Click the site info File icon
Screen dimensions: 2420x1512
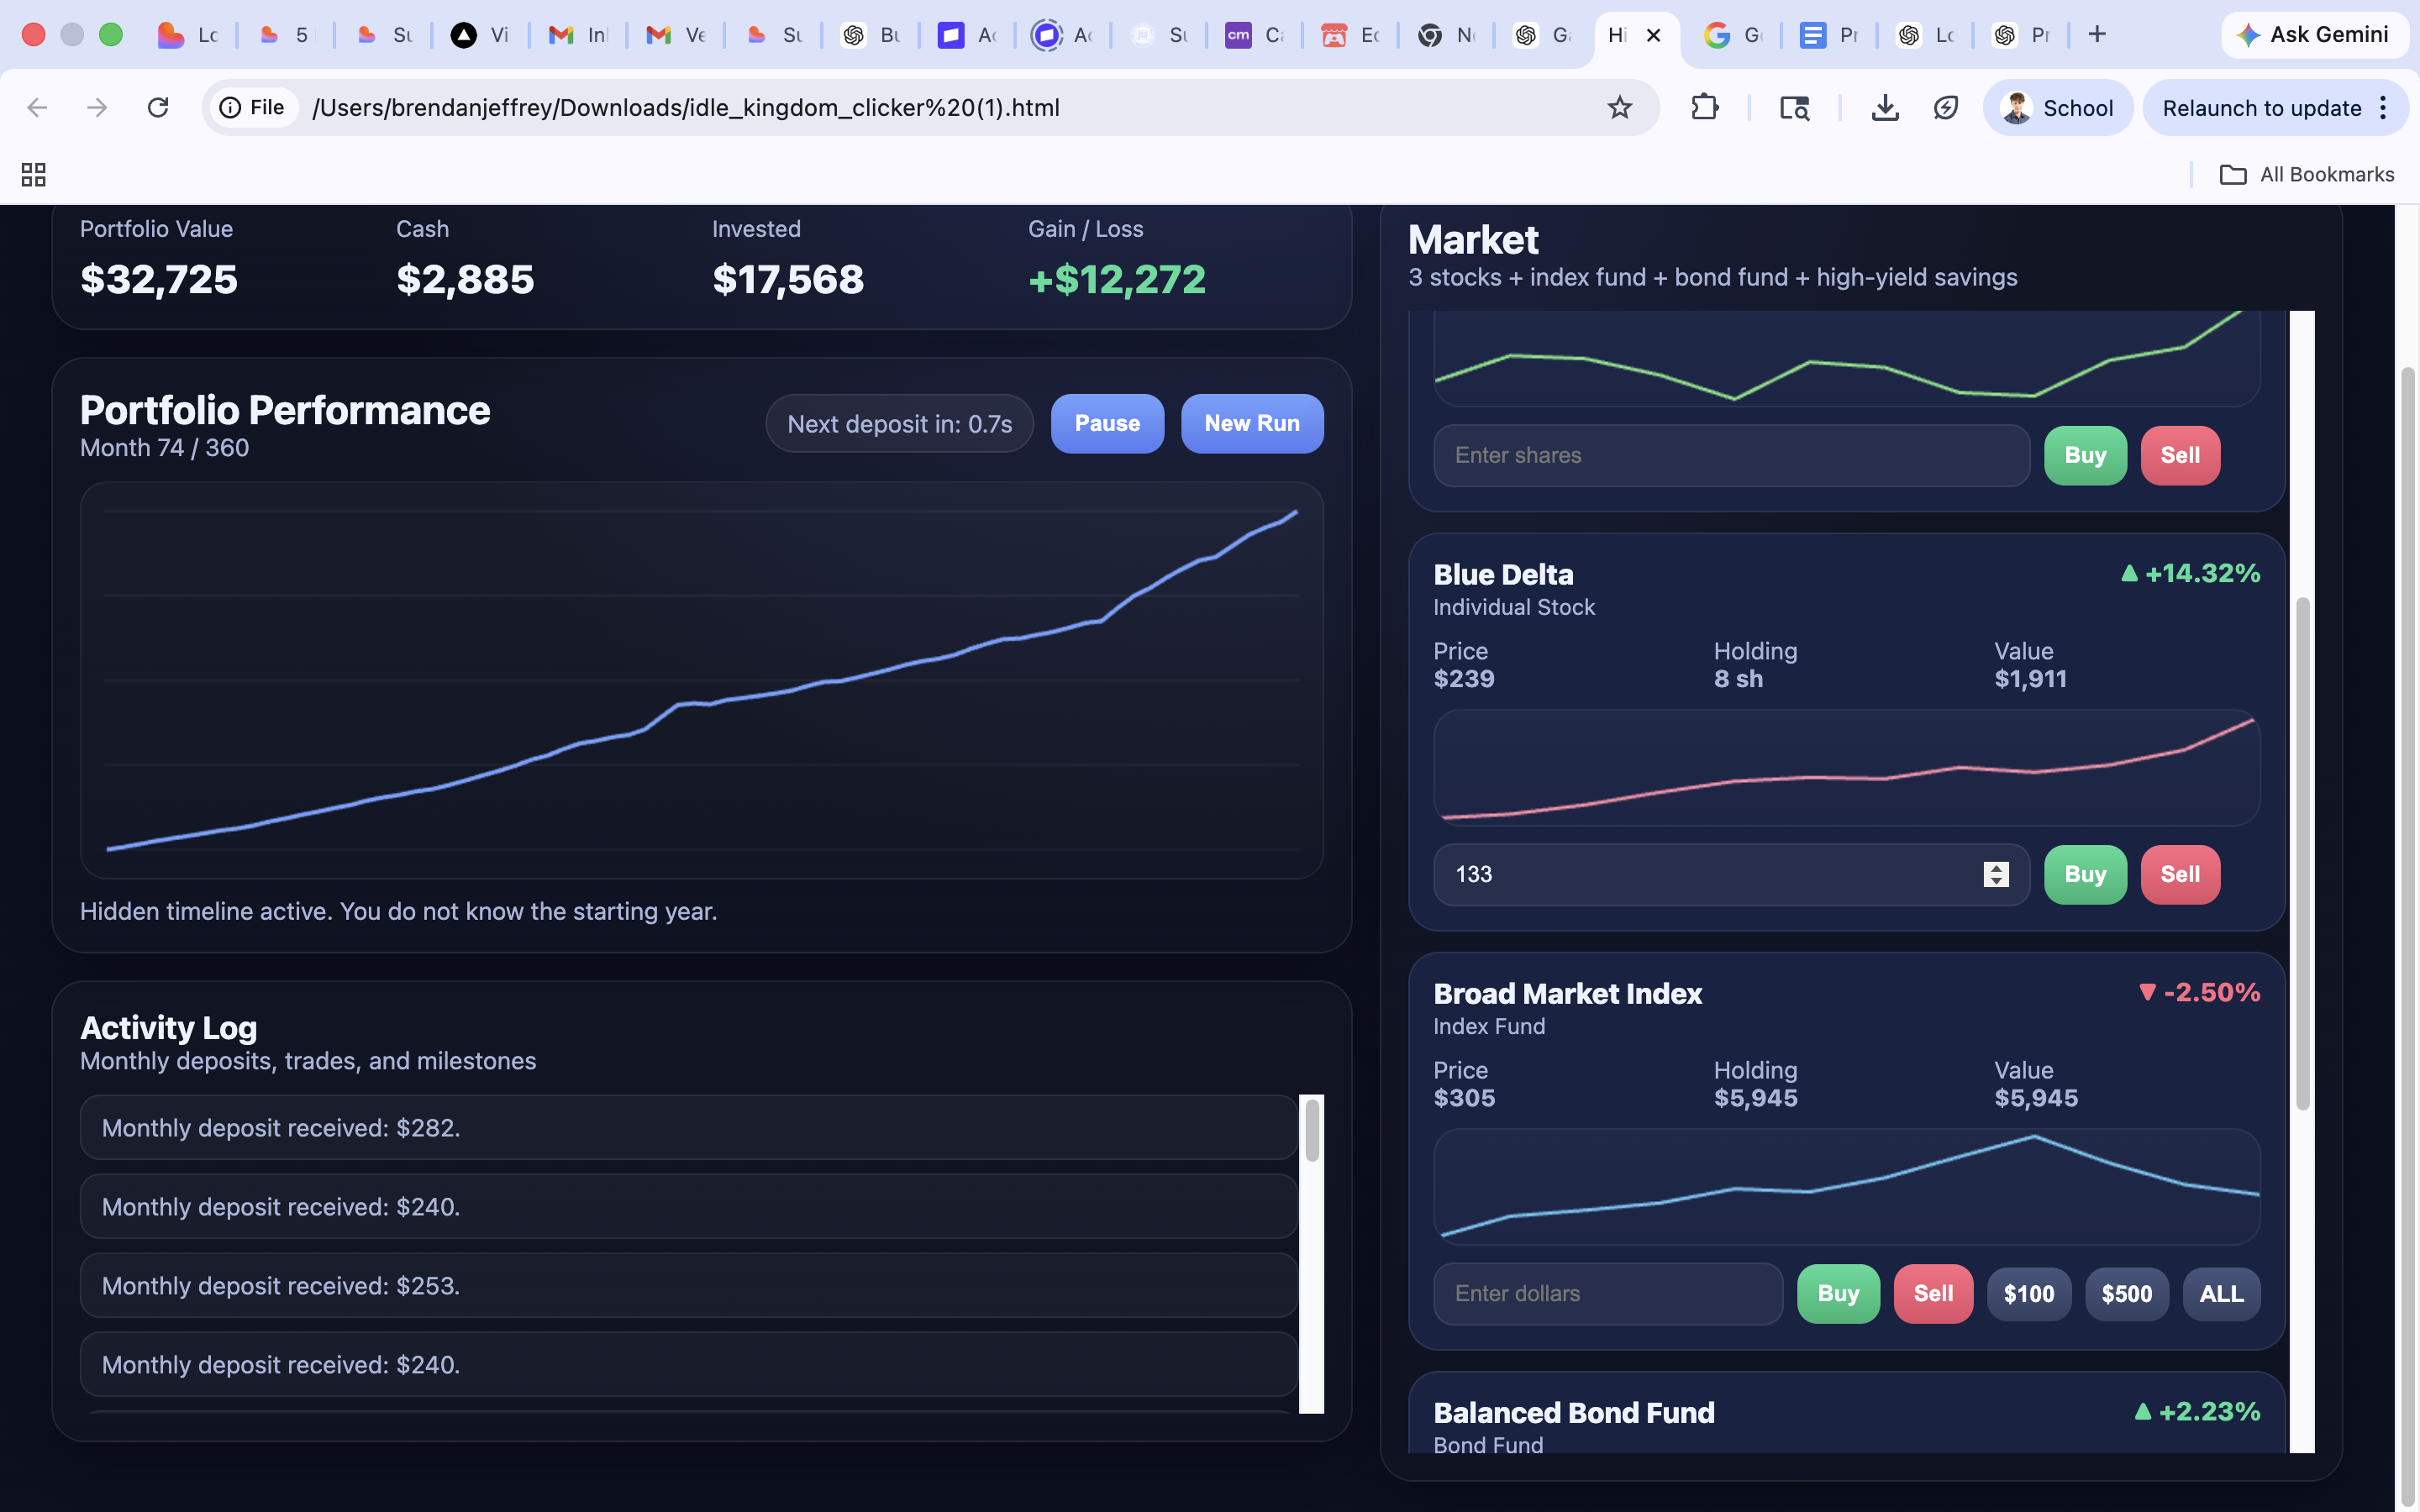tap(252, 107)
